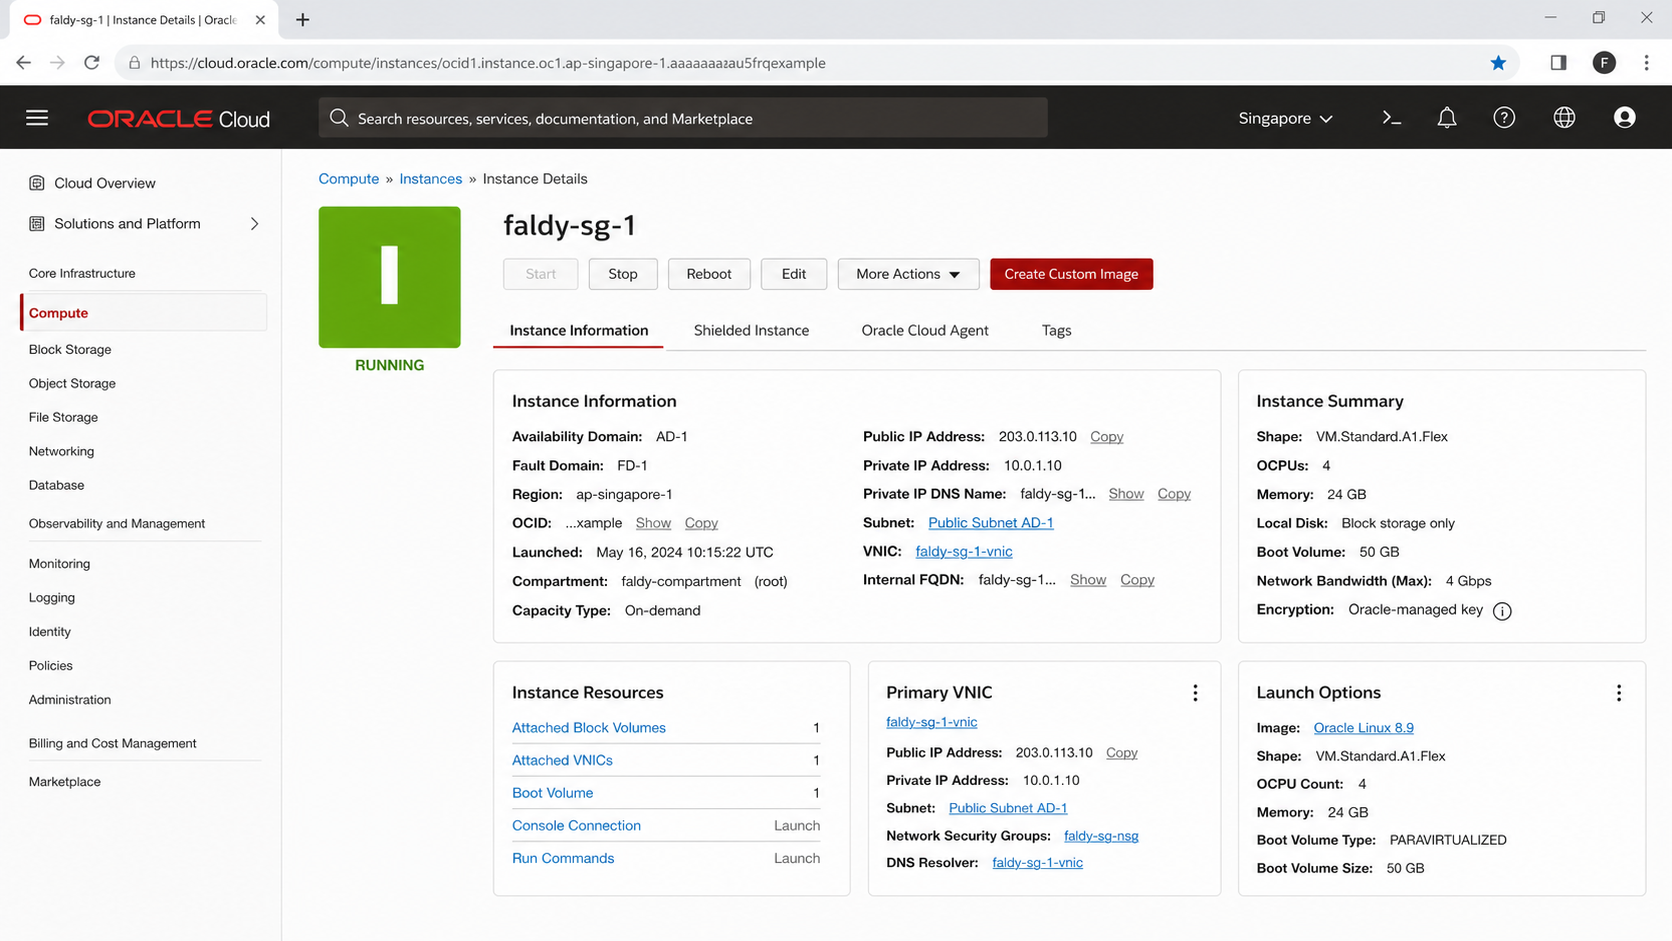This screenshot has width=1672, height=941.
Task: Click the green running instance thumbnail
Action: 390,277
